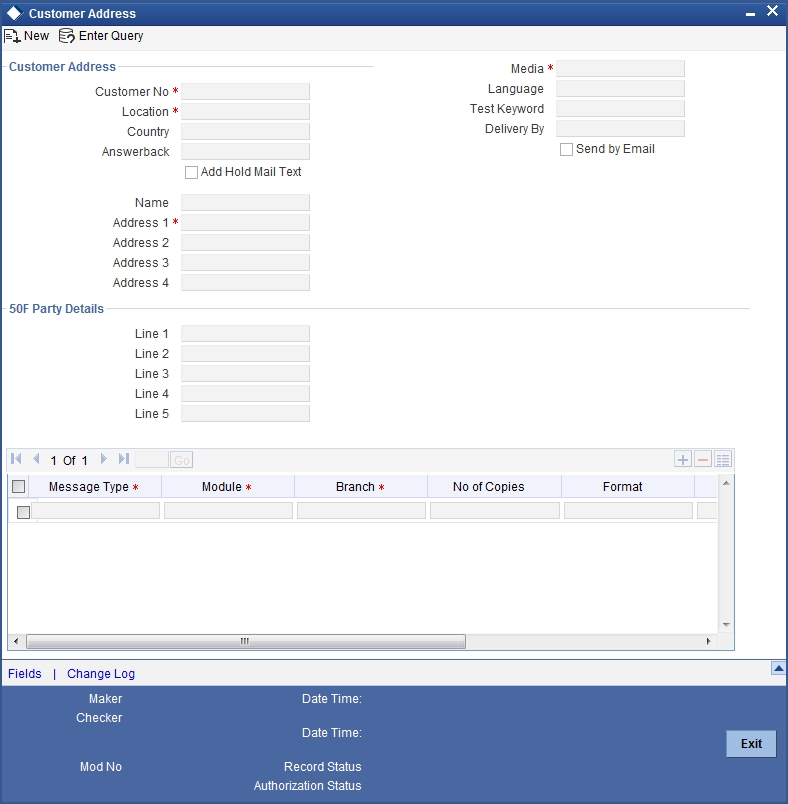The image size is (788, 804).
Task: Click the Media input field
Action: (x=620, y=69)
